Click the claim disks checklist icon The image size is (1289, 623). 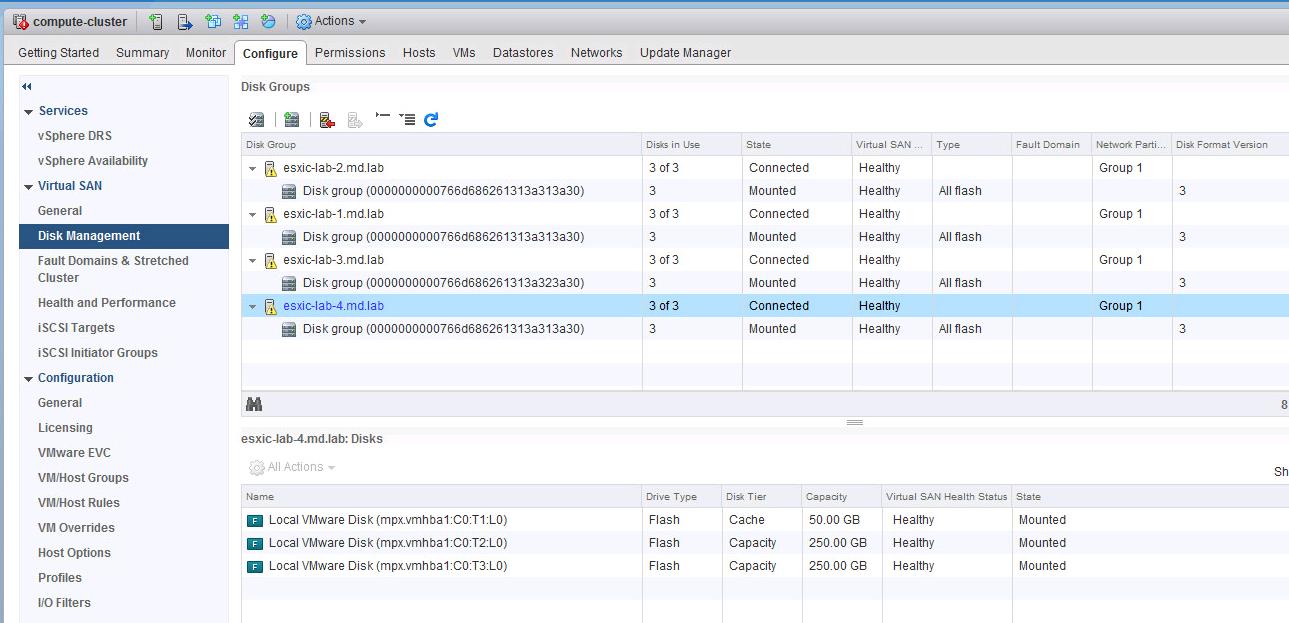tap(257, 120)
